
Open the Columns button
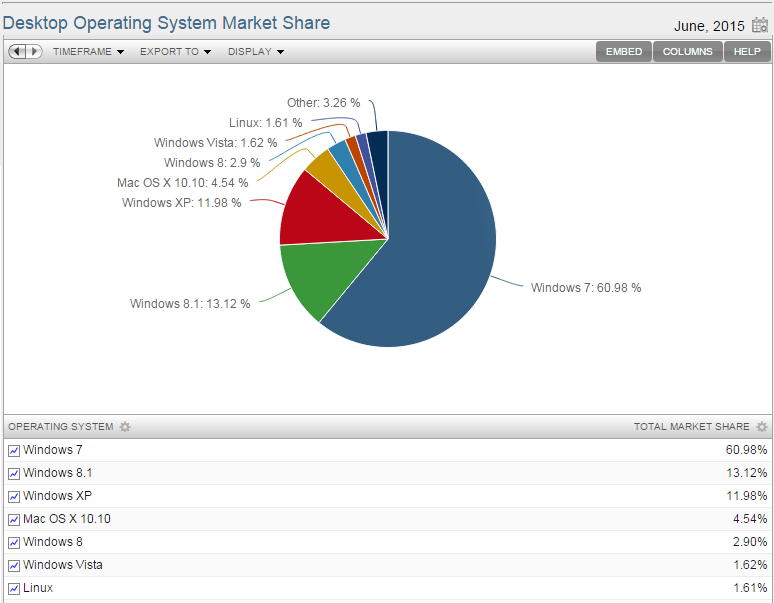(688, 52)
